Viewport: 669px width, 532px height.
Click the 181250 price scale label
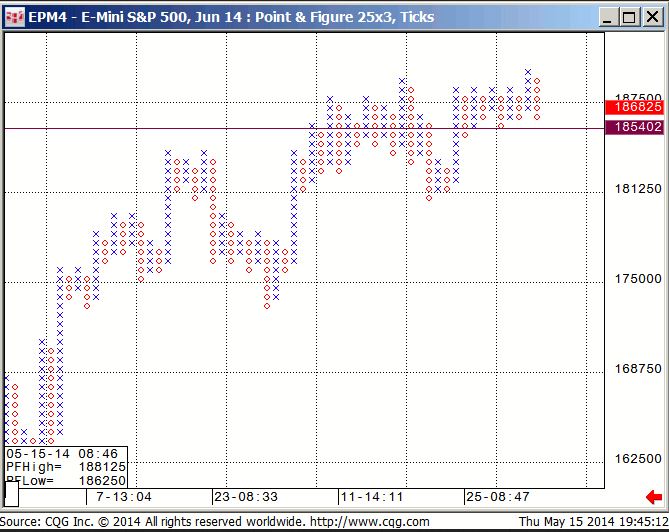pos(636,189)
